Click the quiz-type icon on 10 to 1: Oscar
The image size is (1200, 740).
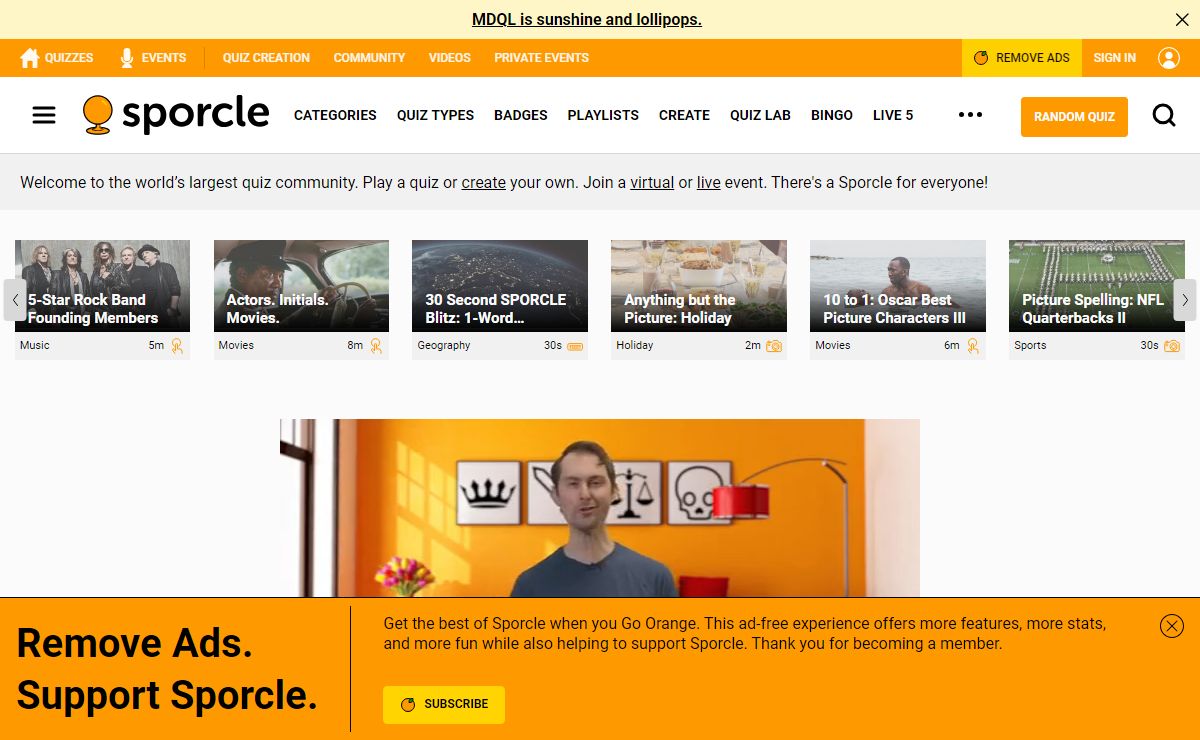(972, 346)
